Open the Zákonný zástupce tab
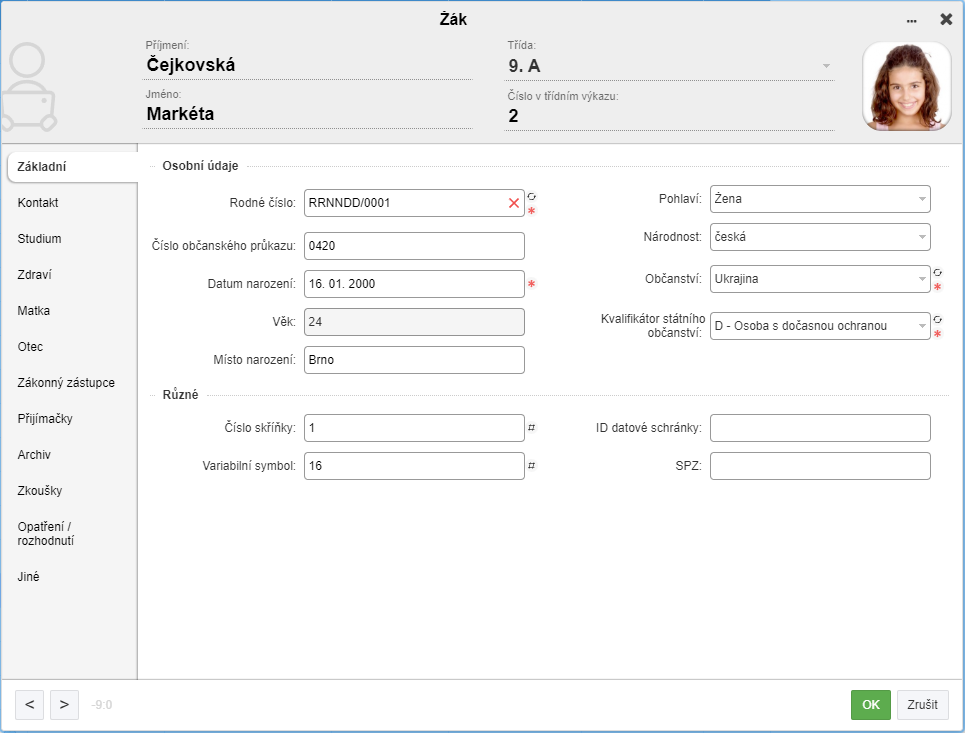The image size is (965, 733). tap(66, 383)
